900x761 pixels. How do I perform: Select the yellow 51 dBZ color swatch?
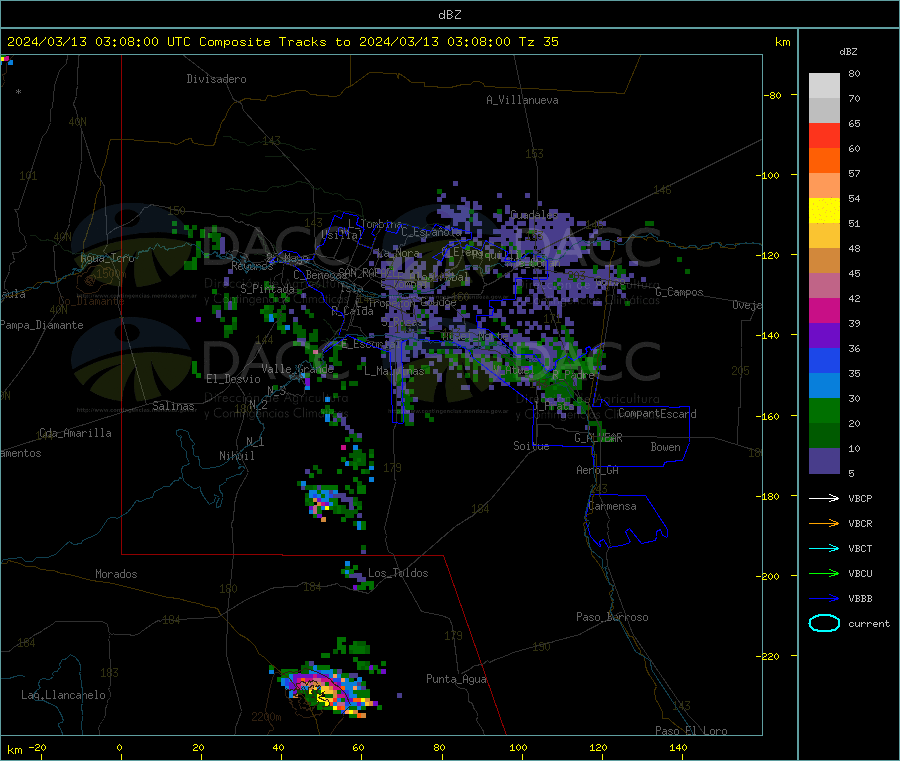pos(824,211)
